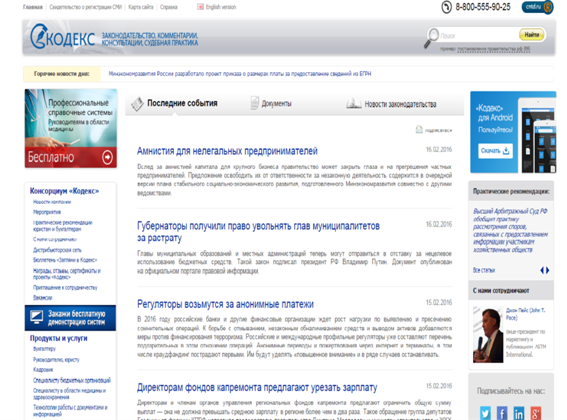Click the medical reference systems banner image
Viewport: 567px width, 420px height.
click(71, 128)
